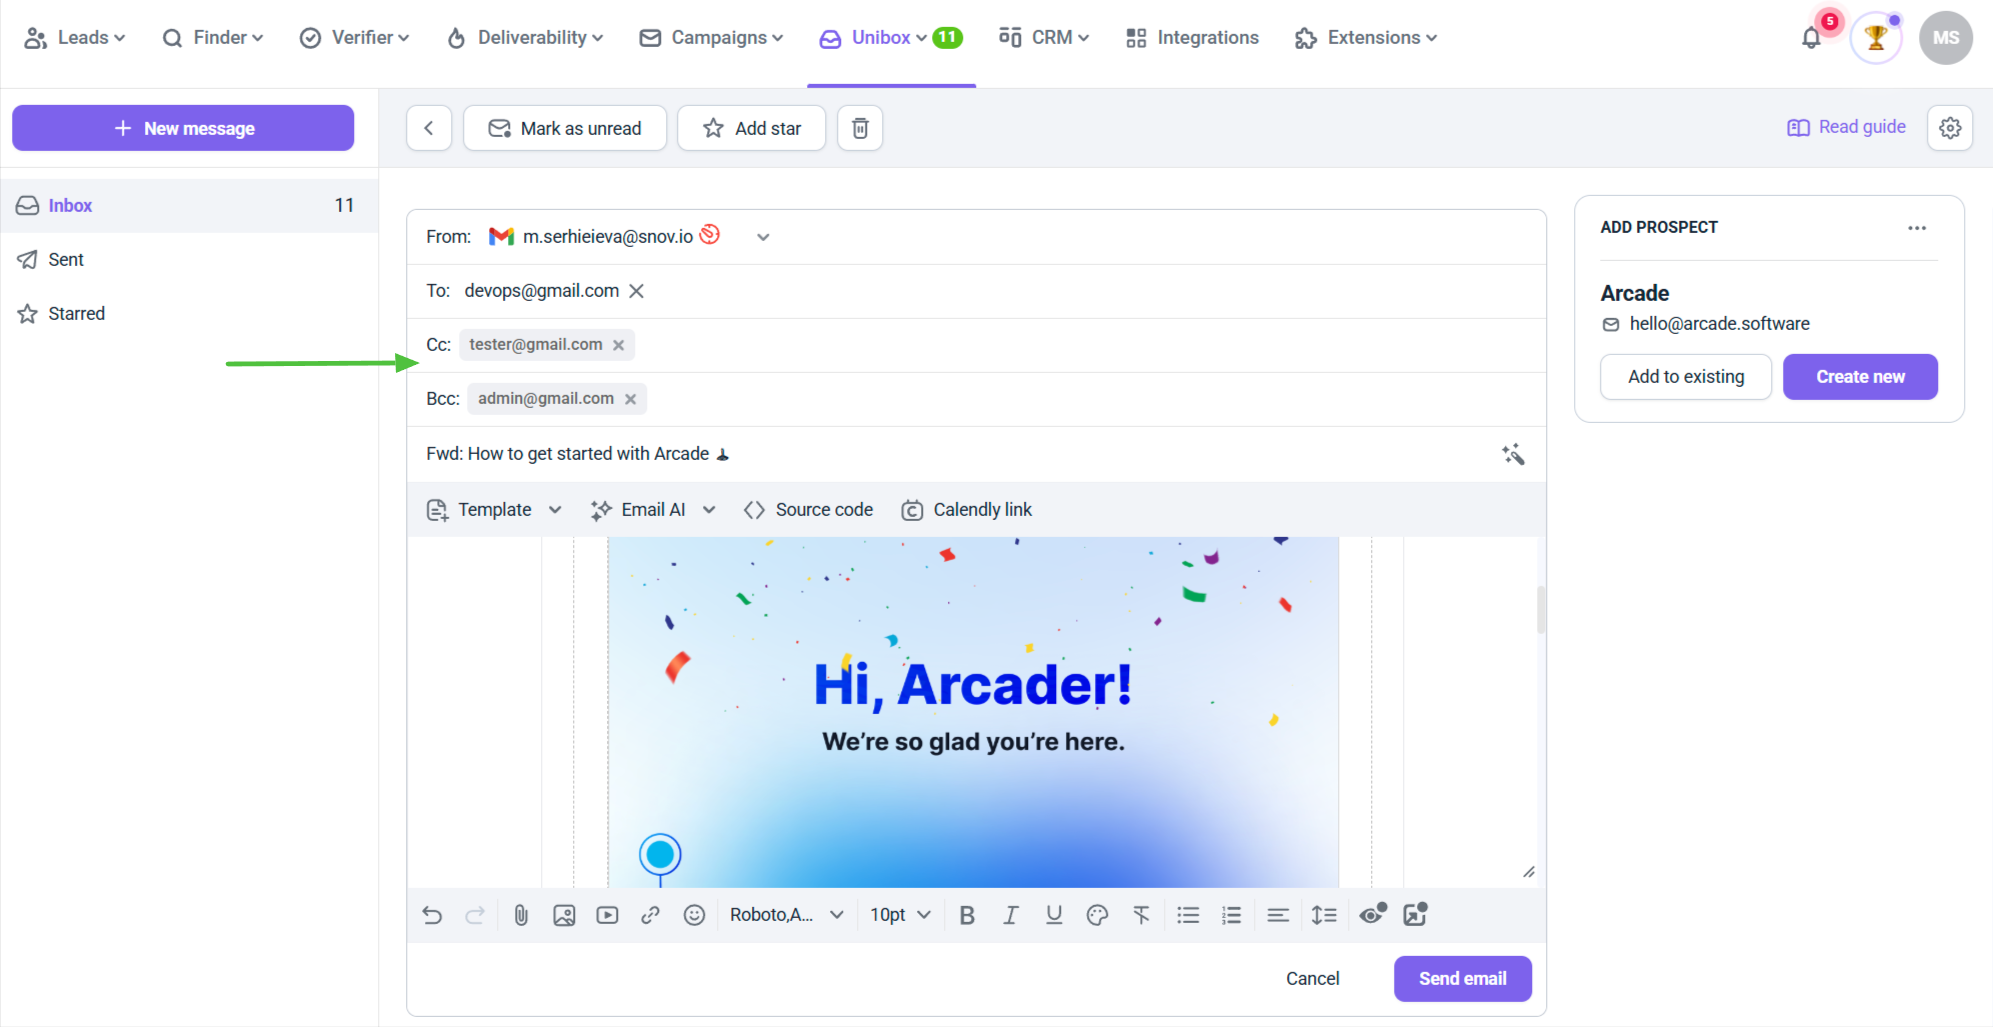Viewport: 1993px width, 1027px height.
Task: Select the Starred folder
Action: pos(189,314)
